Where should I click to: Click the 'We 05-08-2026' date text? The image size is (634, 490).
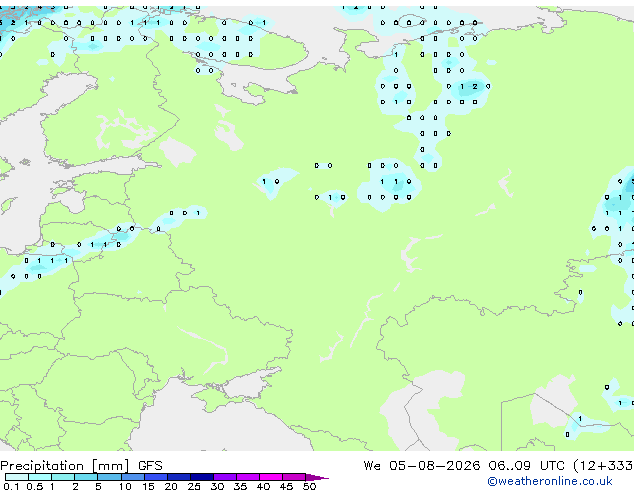pos(422,466)
